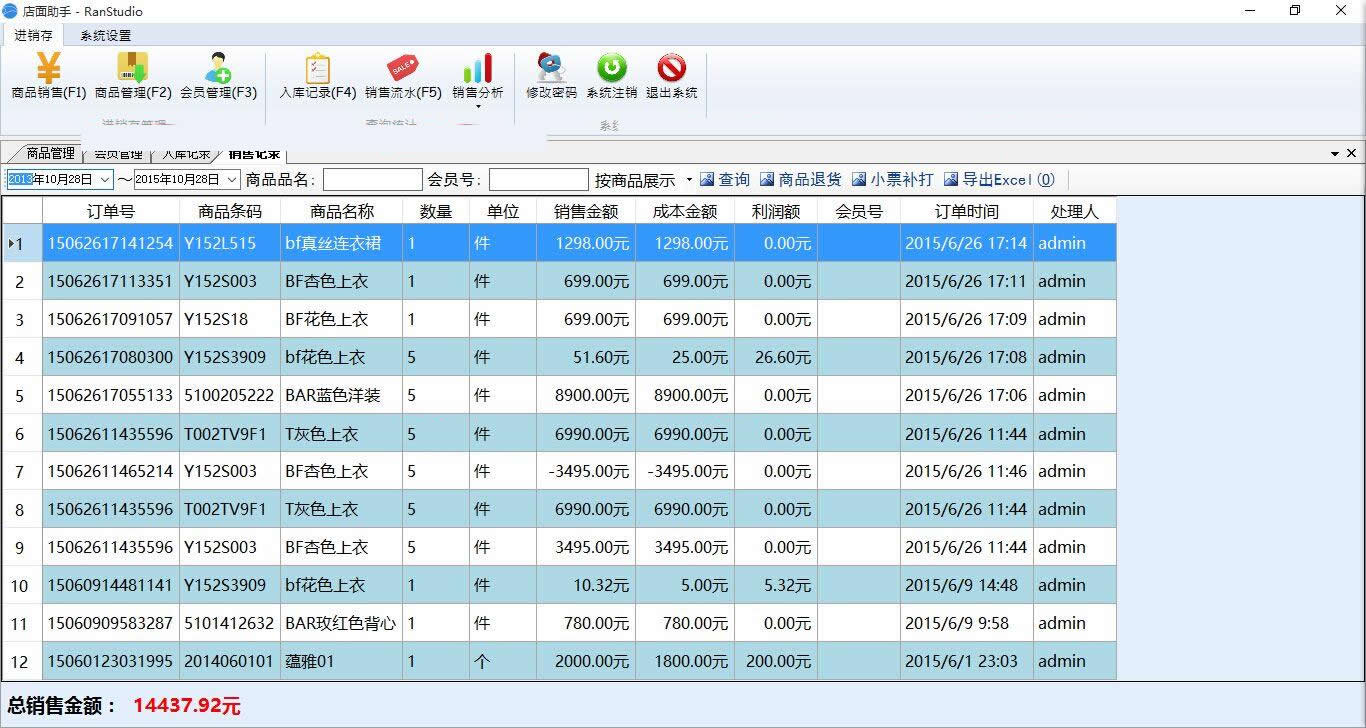This screenshot has height=728, width=1366.
Task: Focus the 会员号 input field
Action: pyautogui.click(x=539, y=180)
